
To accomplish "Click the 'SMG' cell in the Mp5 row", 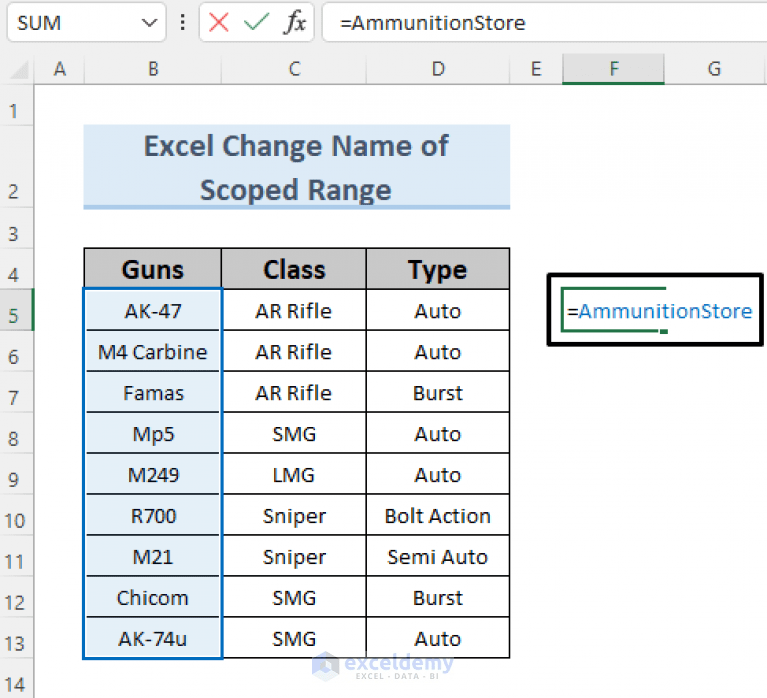I will pyautogui.click(x=293, y=433).
